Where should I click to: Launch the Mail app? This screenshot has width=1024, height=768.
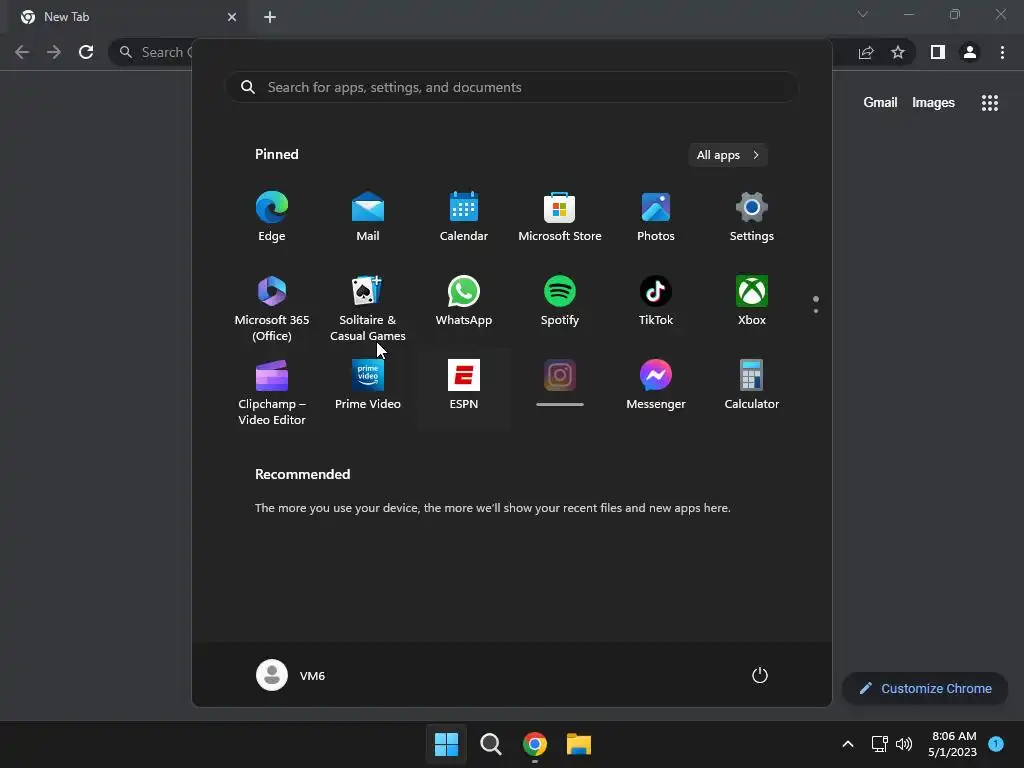pyautogui.click(x=368, y=217)
